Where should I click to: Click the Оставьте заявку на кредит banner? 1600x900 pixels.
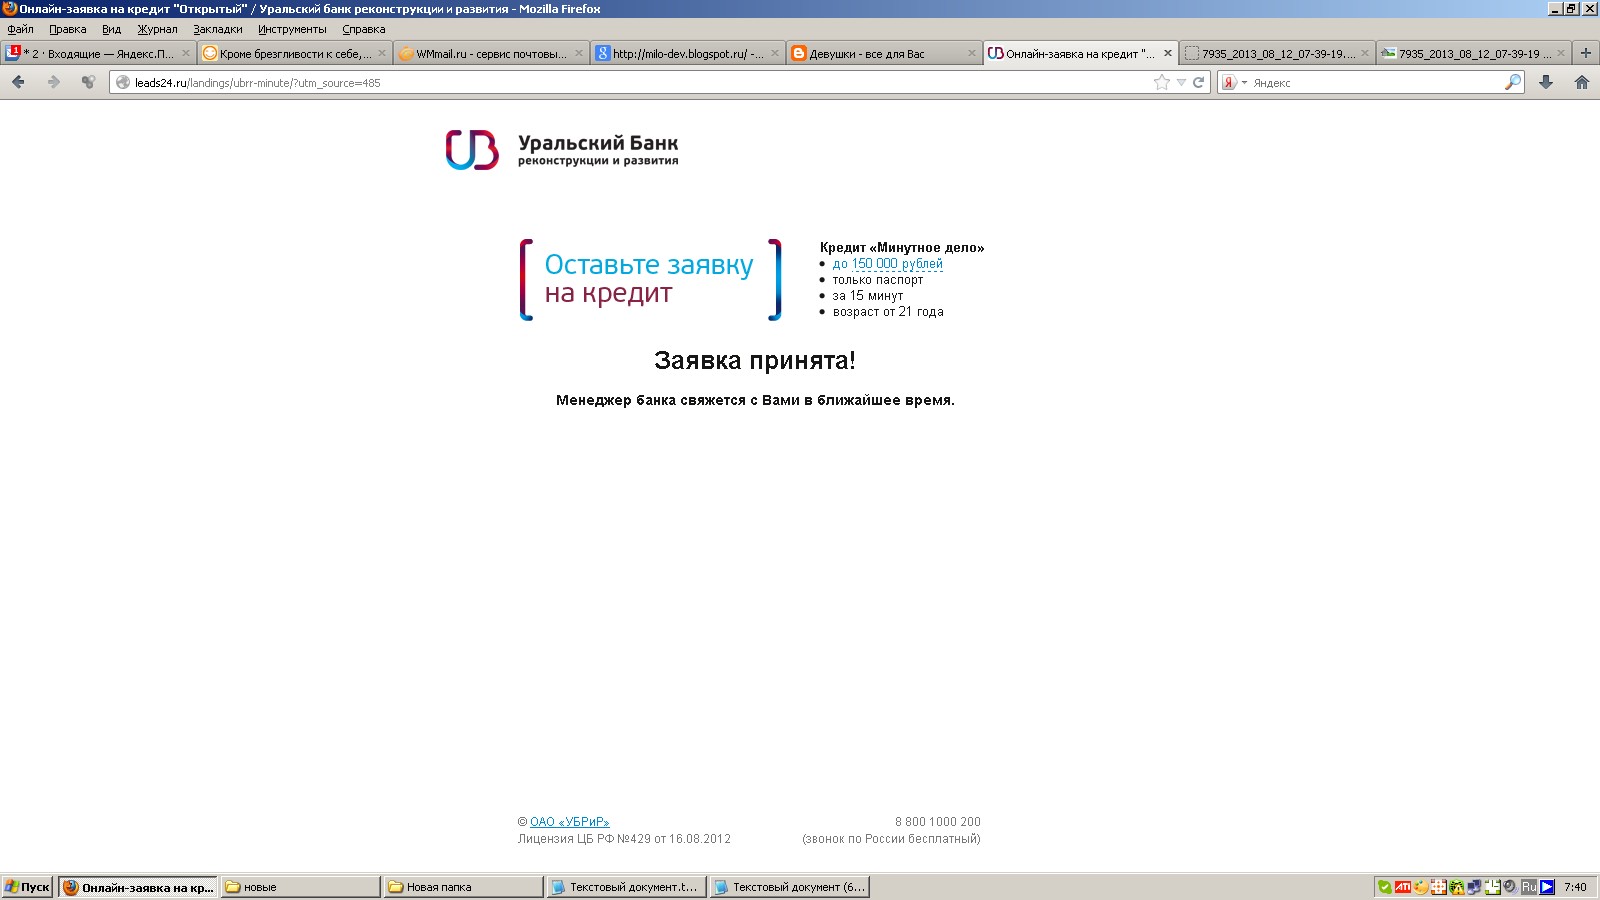[650, 279]
